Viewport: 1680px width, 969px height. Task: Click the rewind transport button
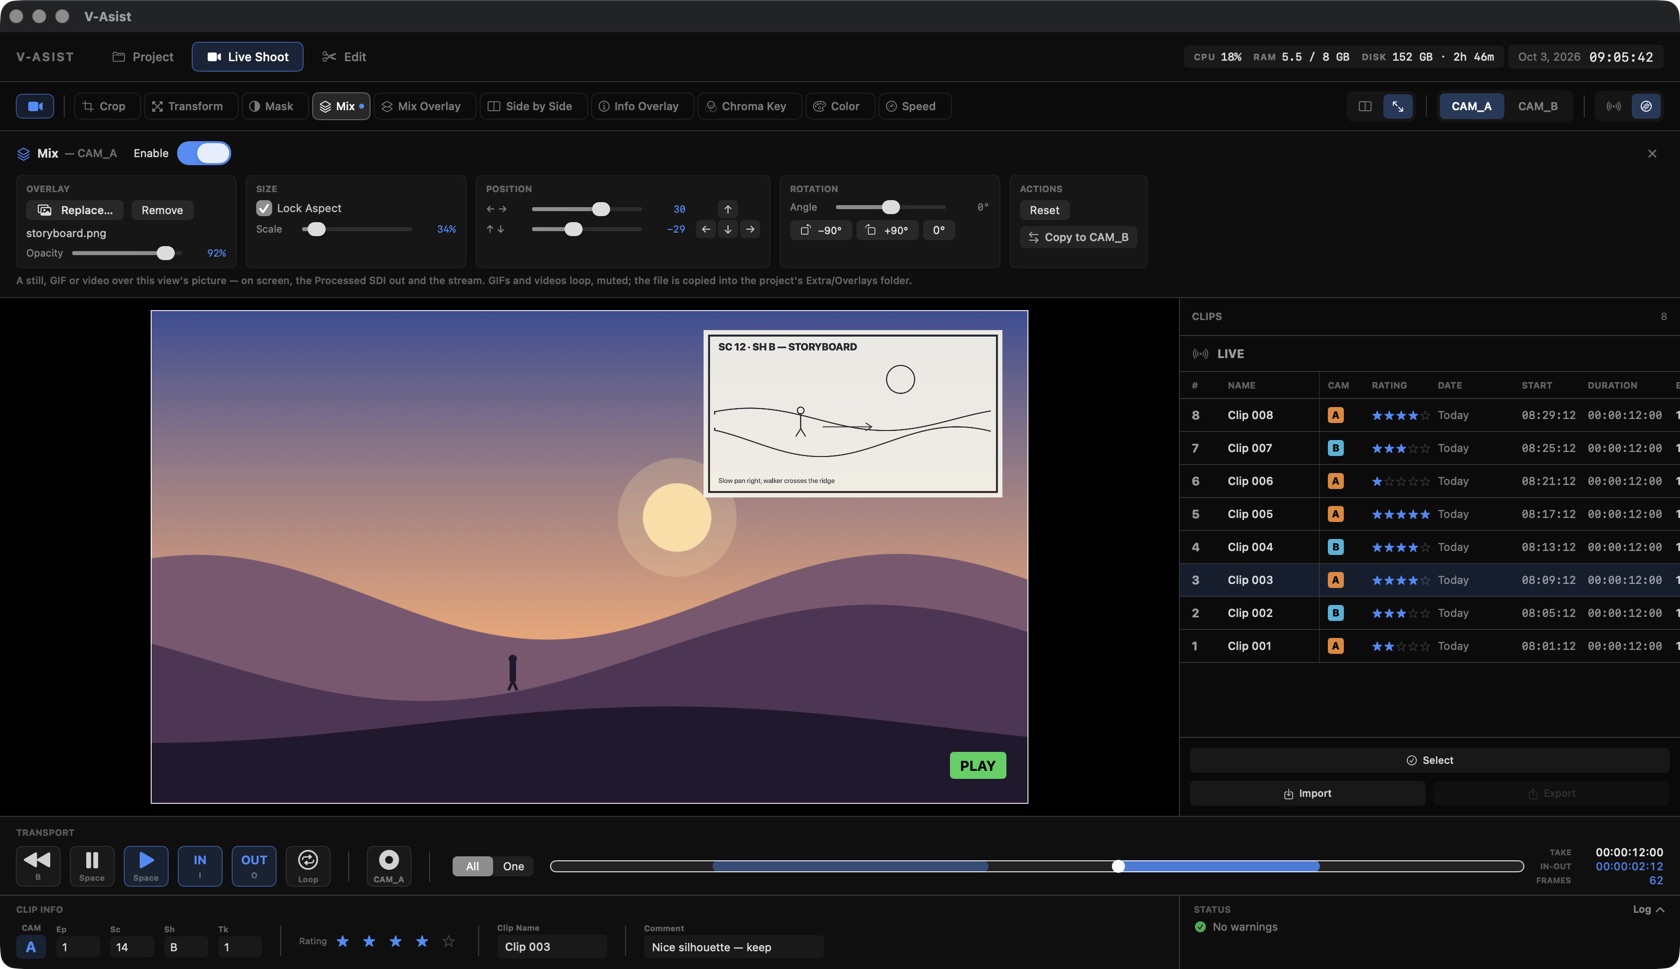tap(38, 866)
